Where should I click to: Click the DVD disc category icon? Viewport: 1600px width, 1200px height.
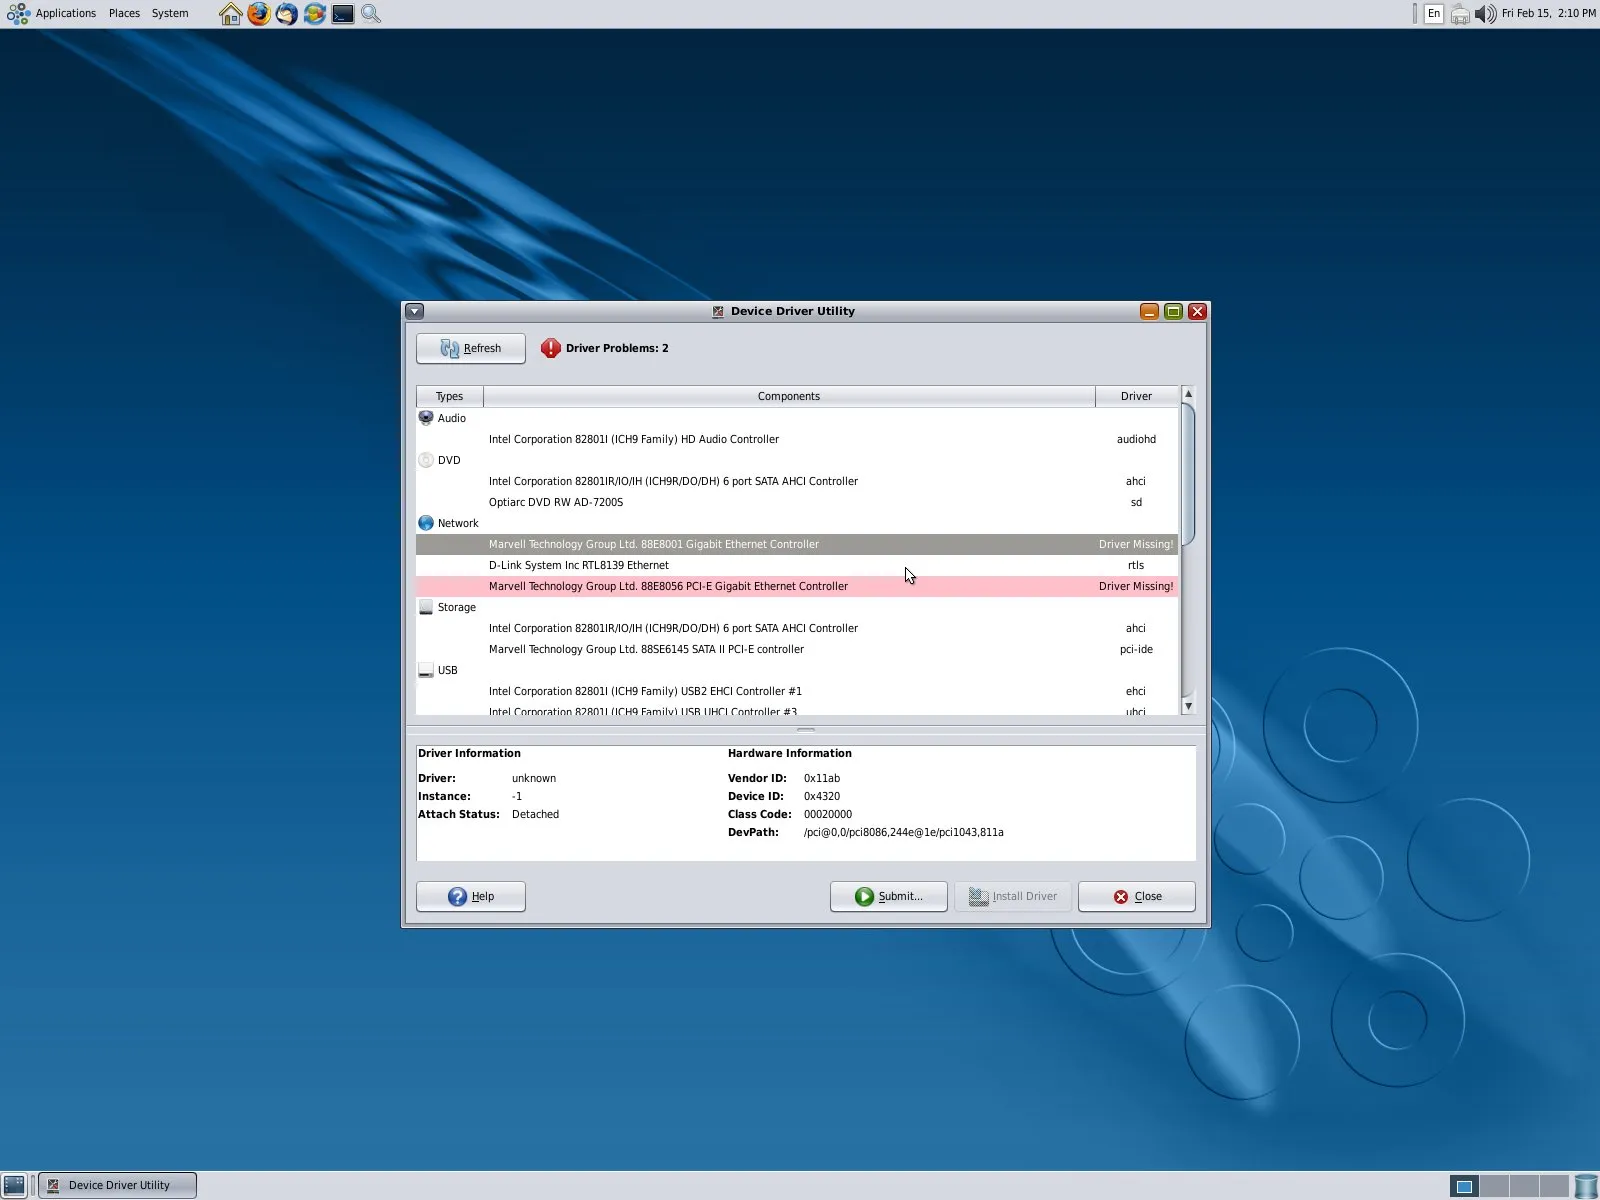tap(426, 460)
